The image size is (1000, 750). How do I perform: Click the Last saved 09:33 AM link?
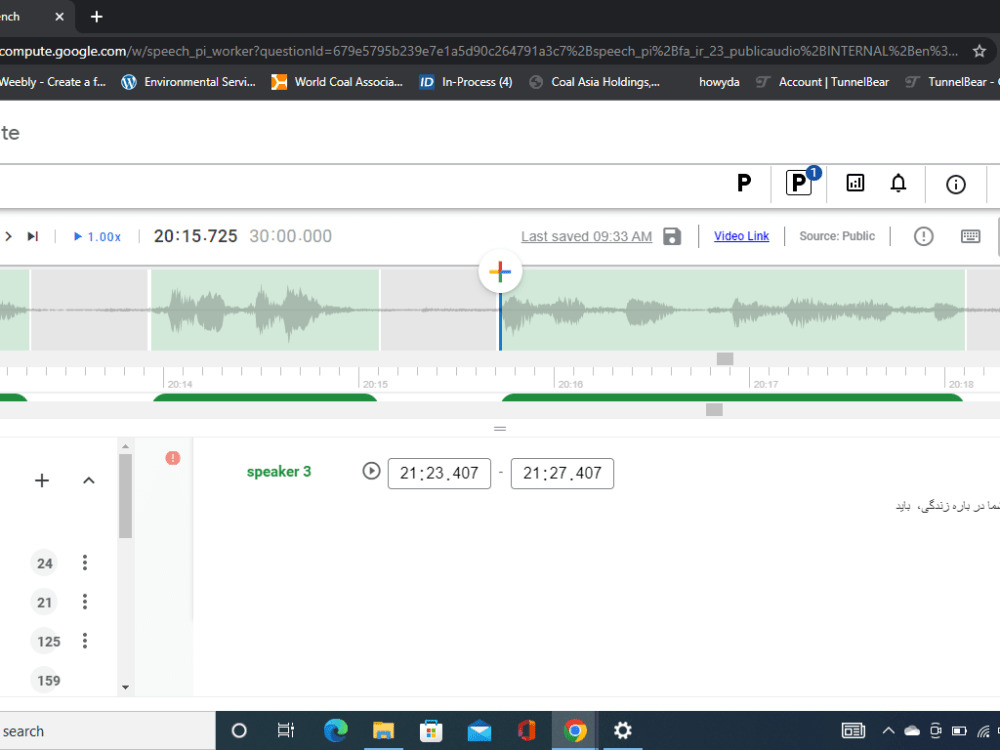(586, 236)
